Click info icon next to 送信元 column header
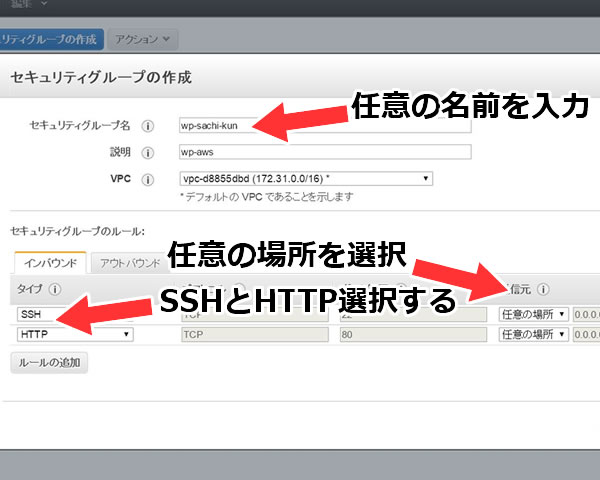The height and width of the screenshot is (480, 600). (543, 289)
